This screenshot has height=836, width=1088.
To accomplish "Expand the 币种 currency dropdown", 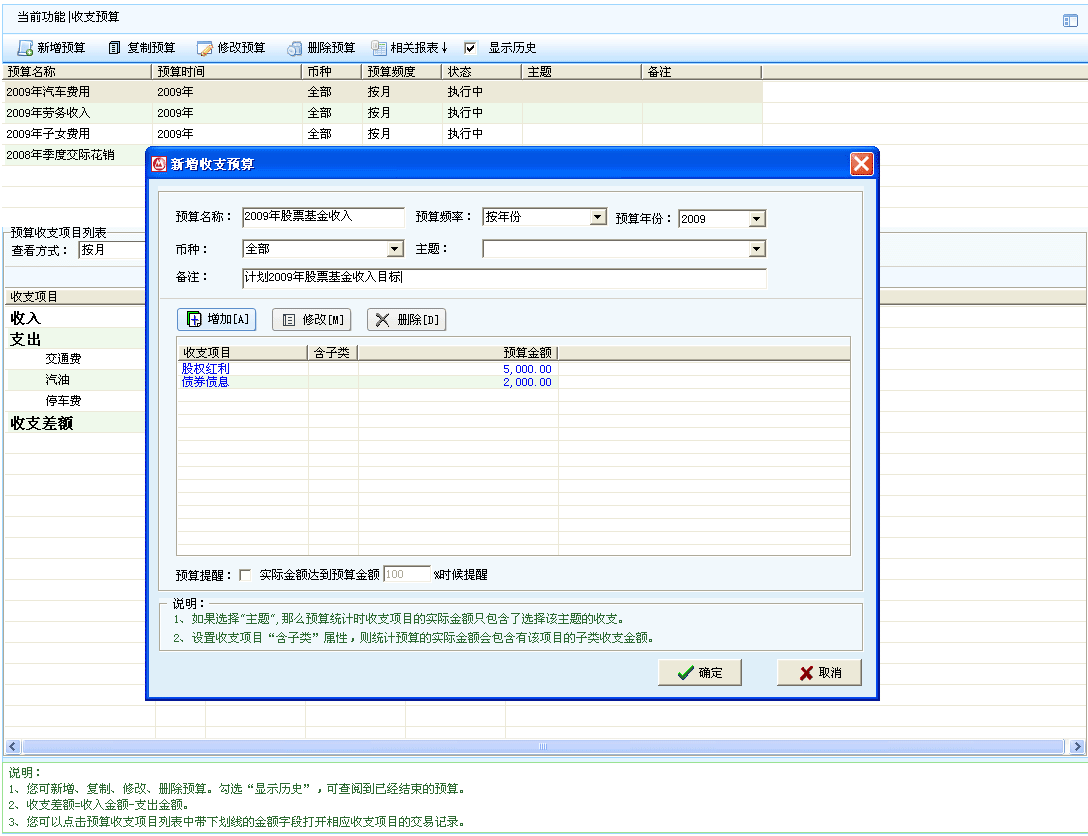I will coord(395,249).
